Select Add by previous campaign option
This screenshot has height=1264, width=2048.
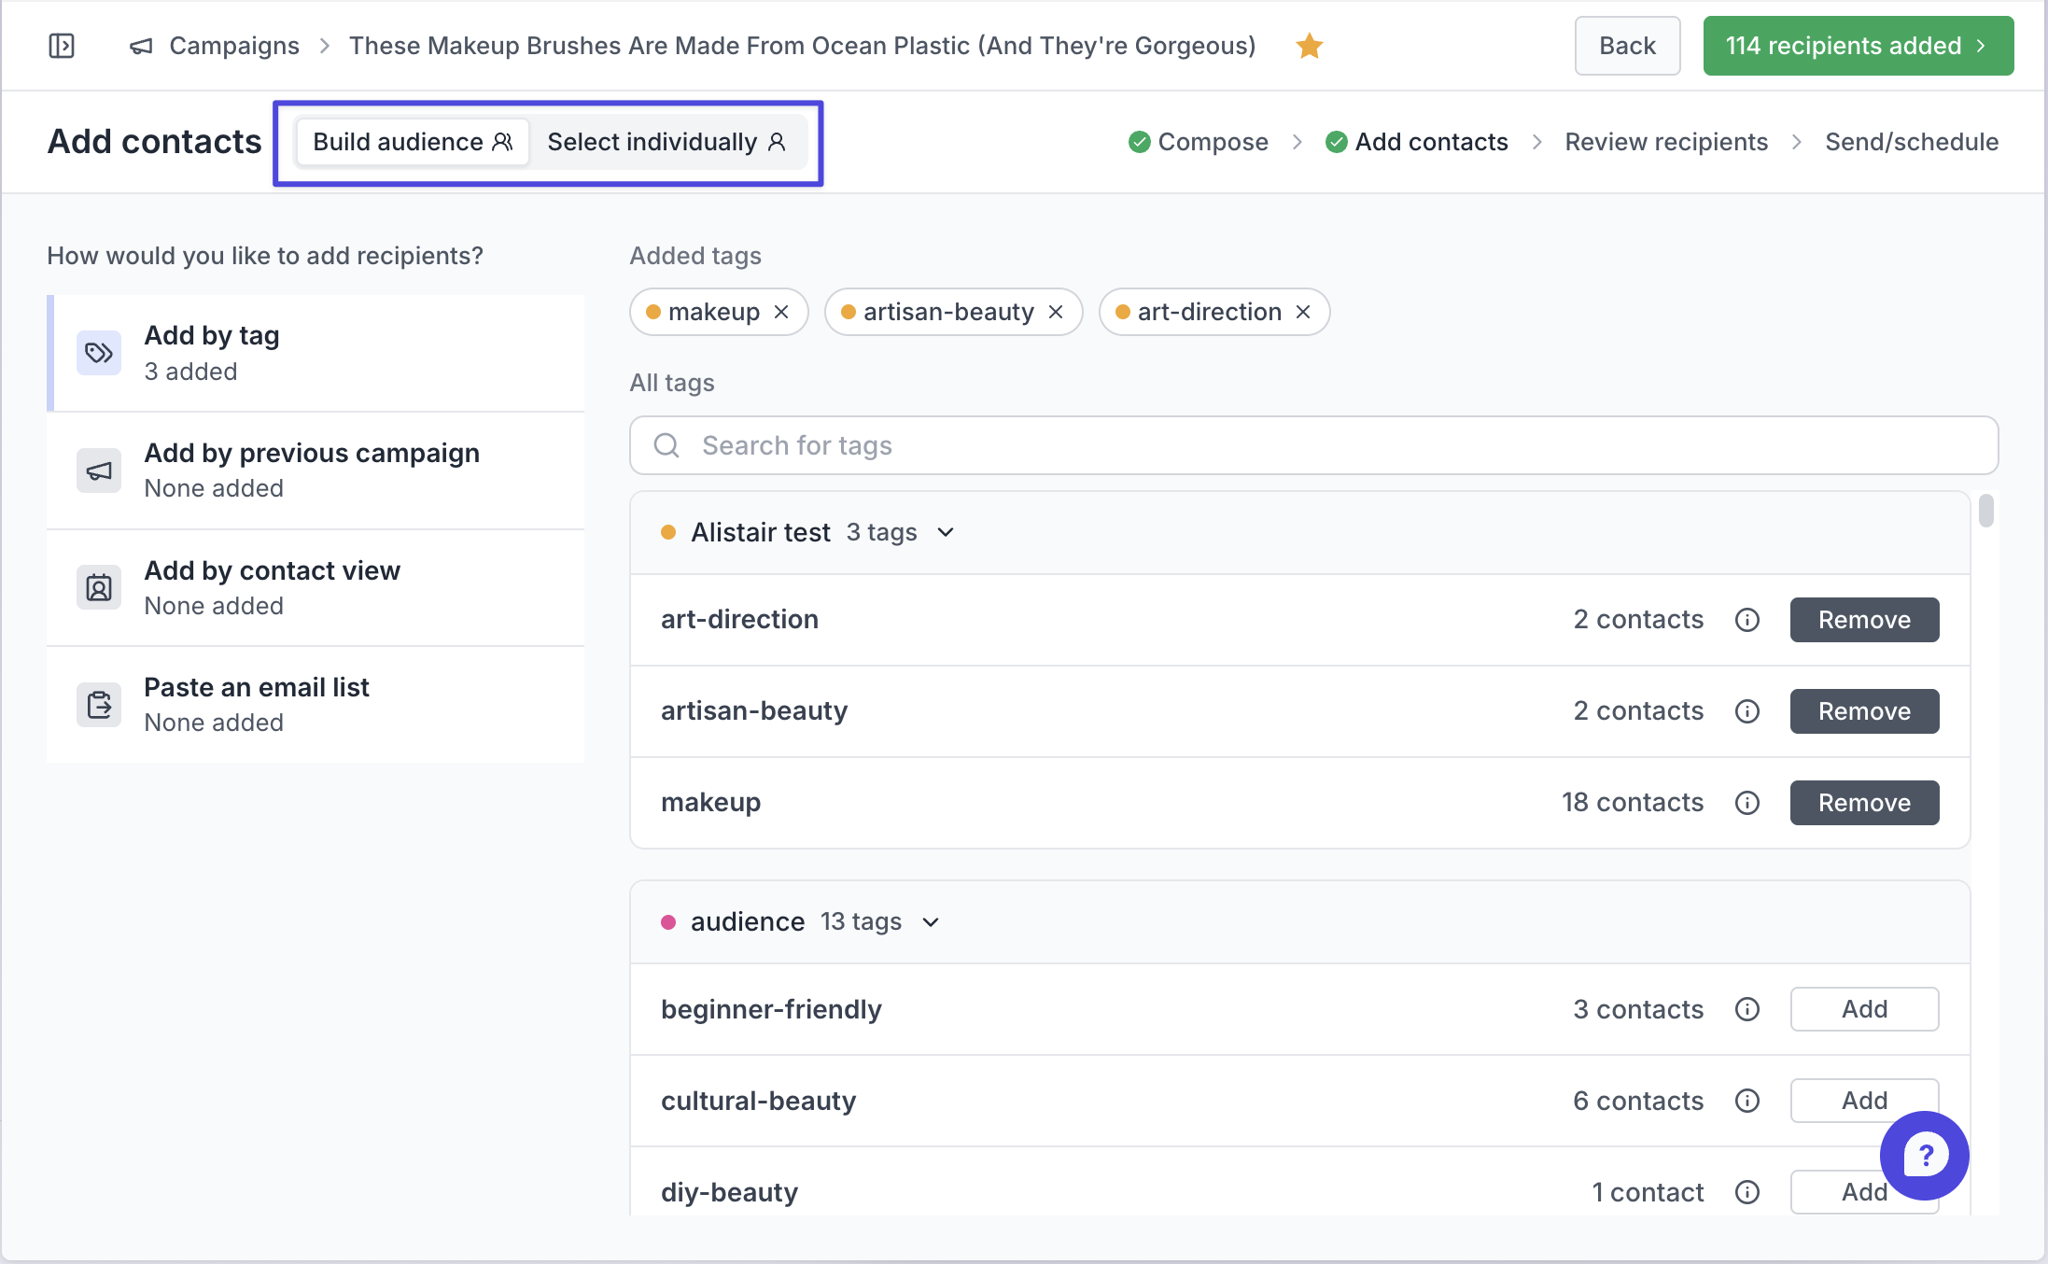pos(316,470)
